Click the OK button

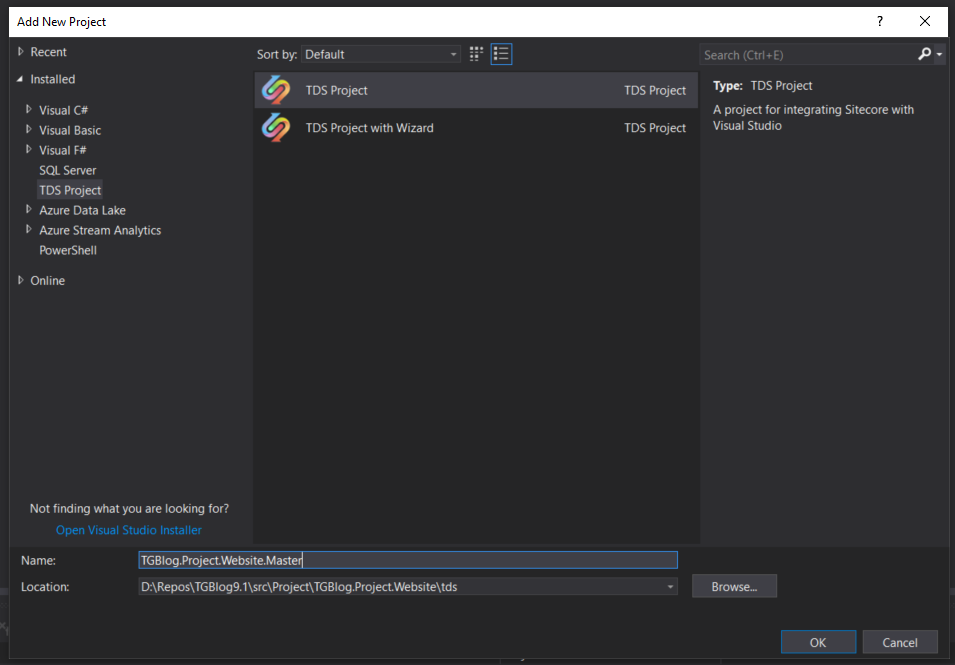click(818, 642)
